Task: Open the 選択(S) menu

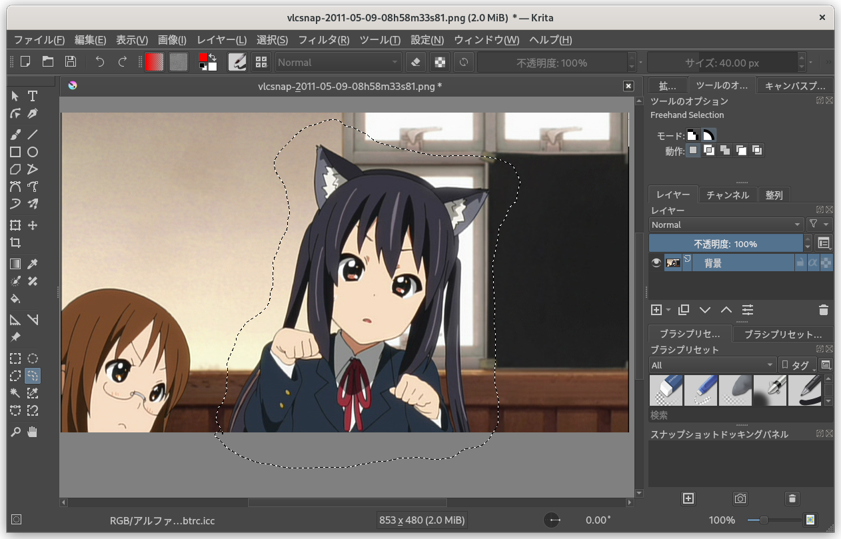Action: coord(272,40)
